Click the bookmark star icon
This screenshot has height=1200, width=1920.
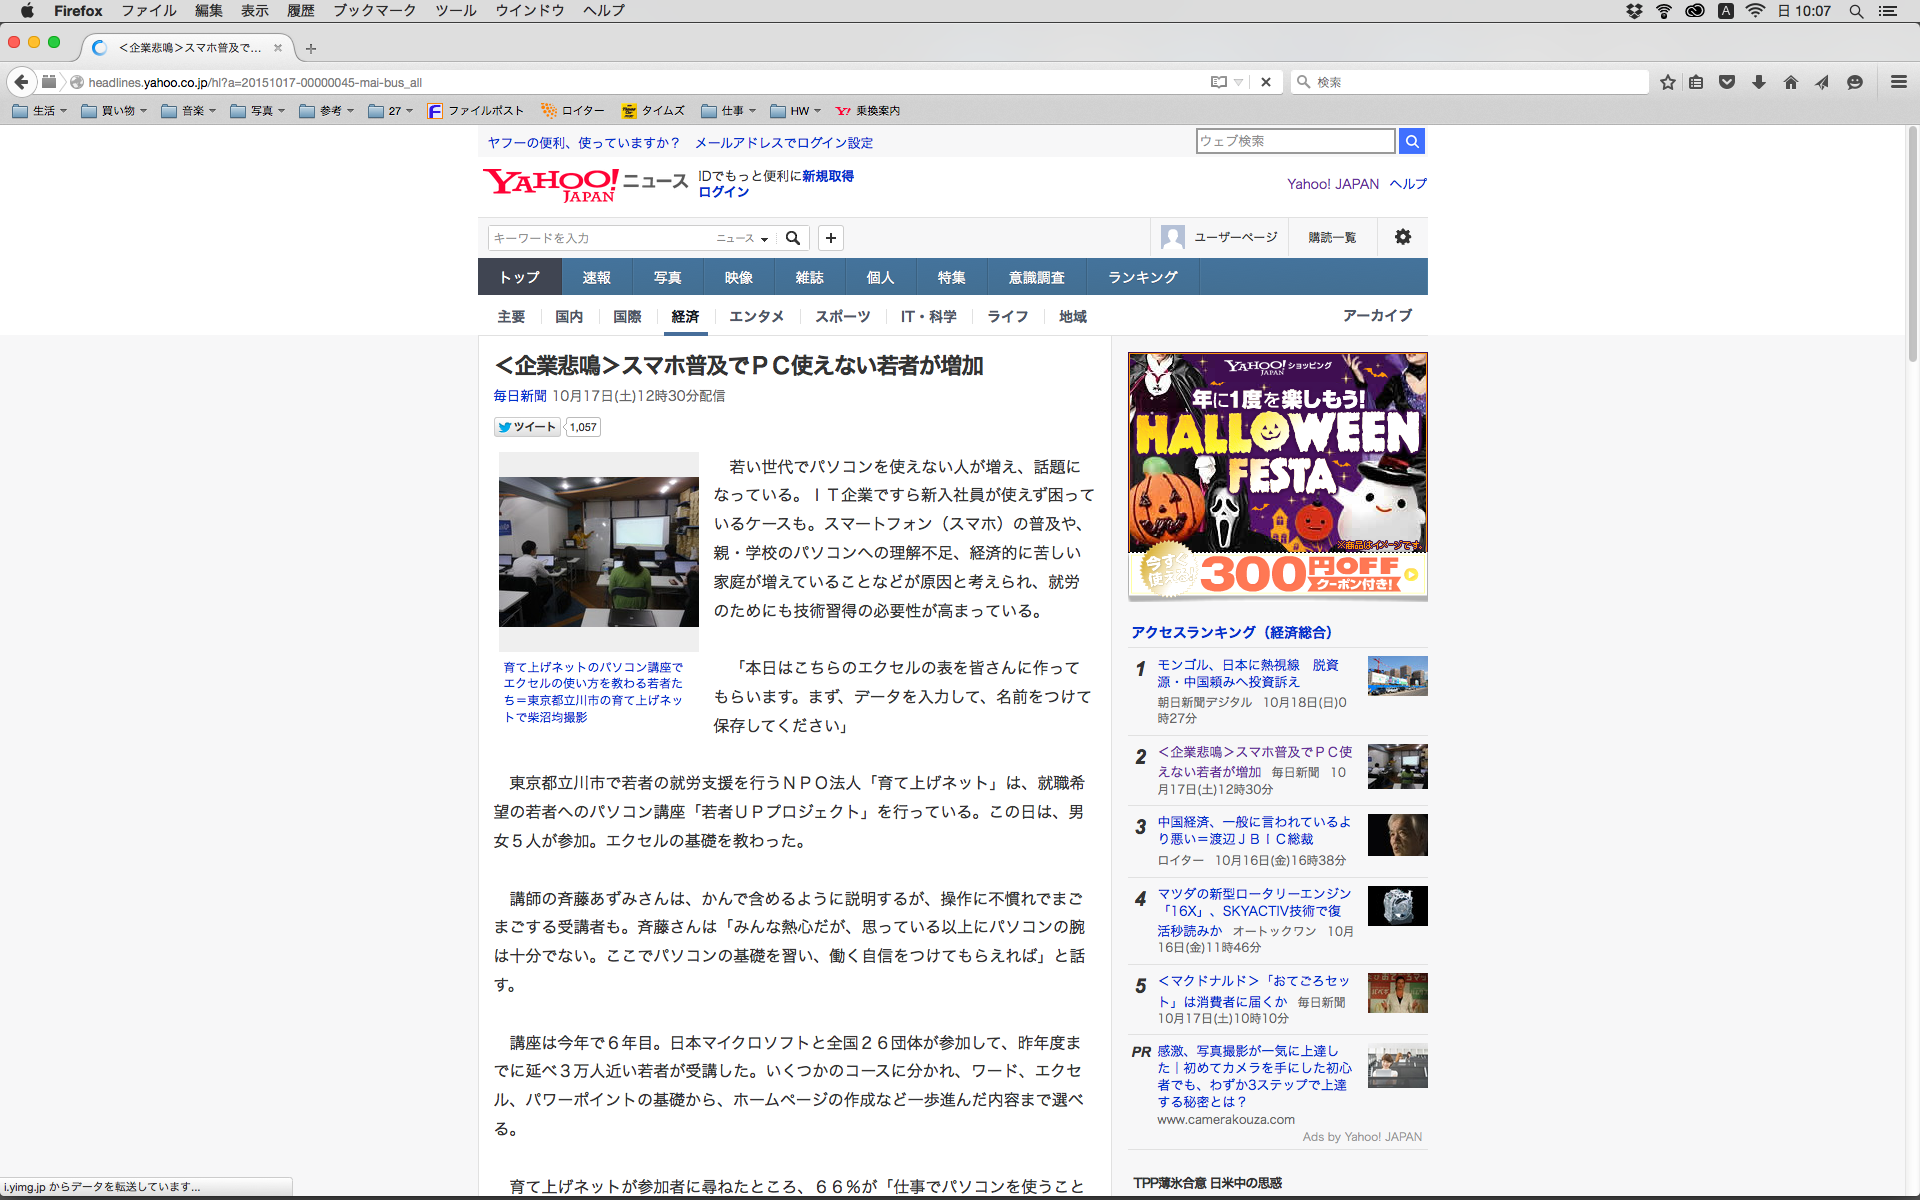1667,82
